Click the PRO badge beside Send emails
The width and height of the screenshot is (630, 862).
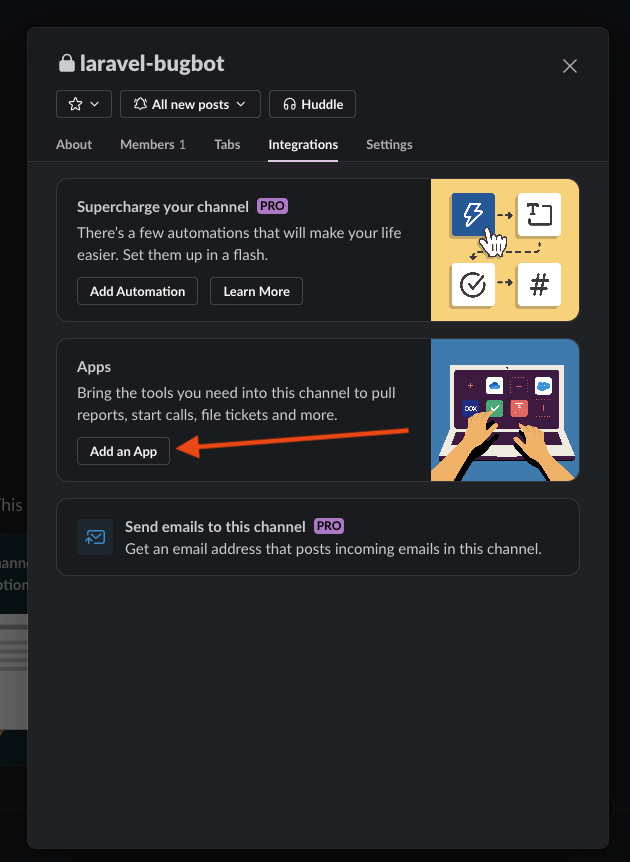tap(329, 526)
